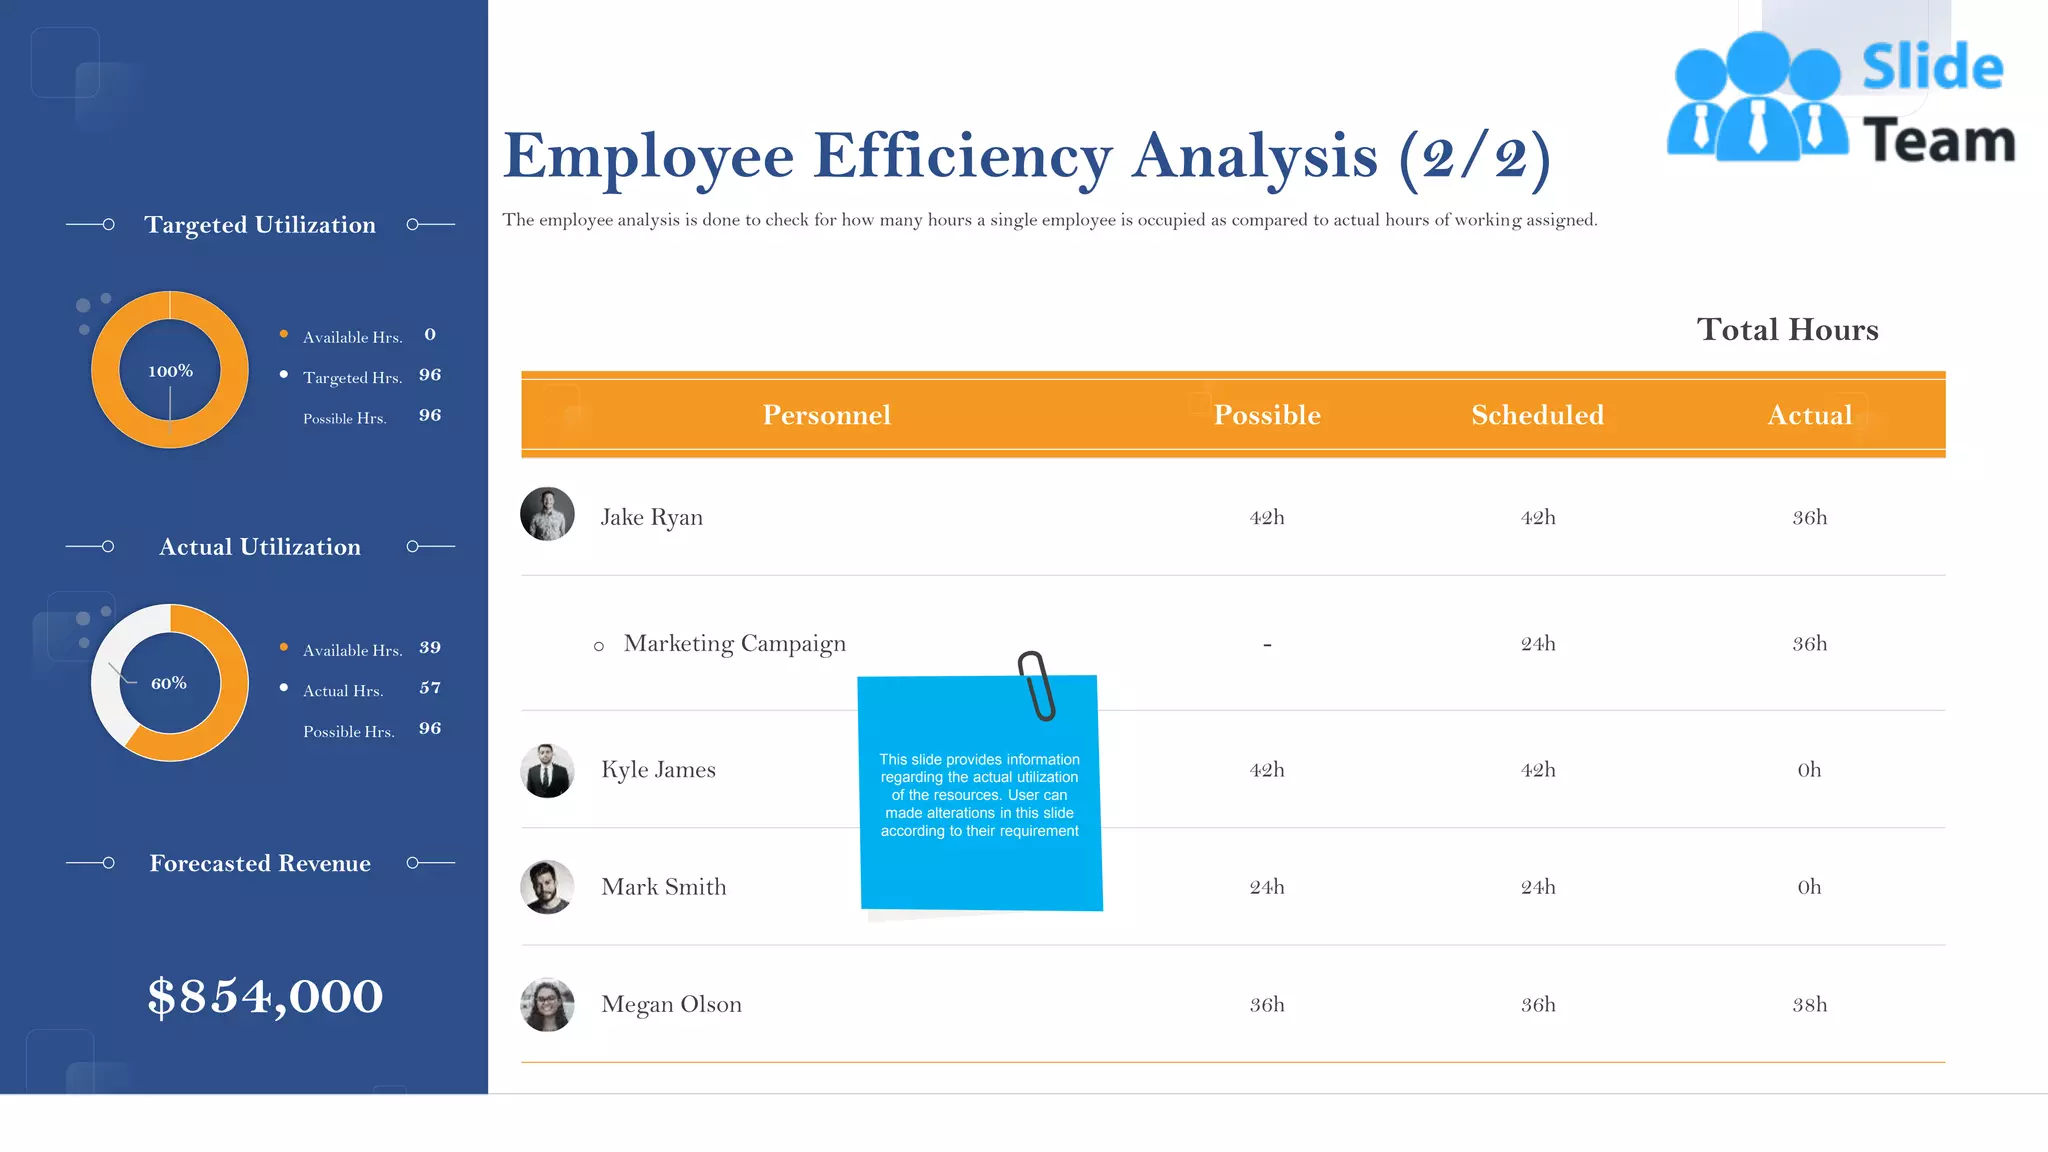Click the white Targeted Hrs. legend bullet
The image size is (2048, 1152).
[284, 374]
